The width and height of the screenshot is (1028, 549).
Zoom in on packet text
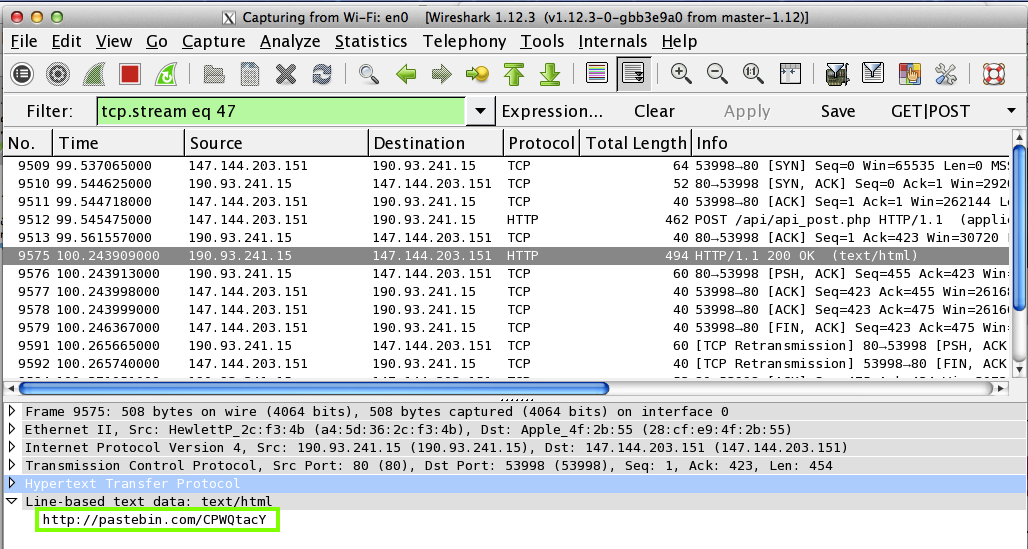[681, 74]
